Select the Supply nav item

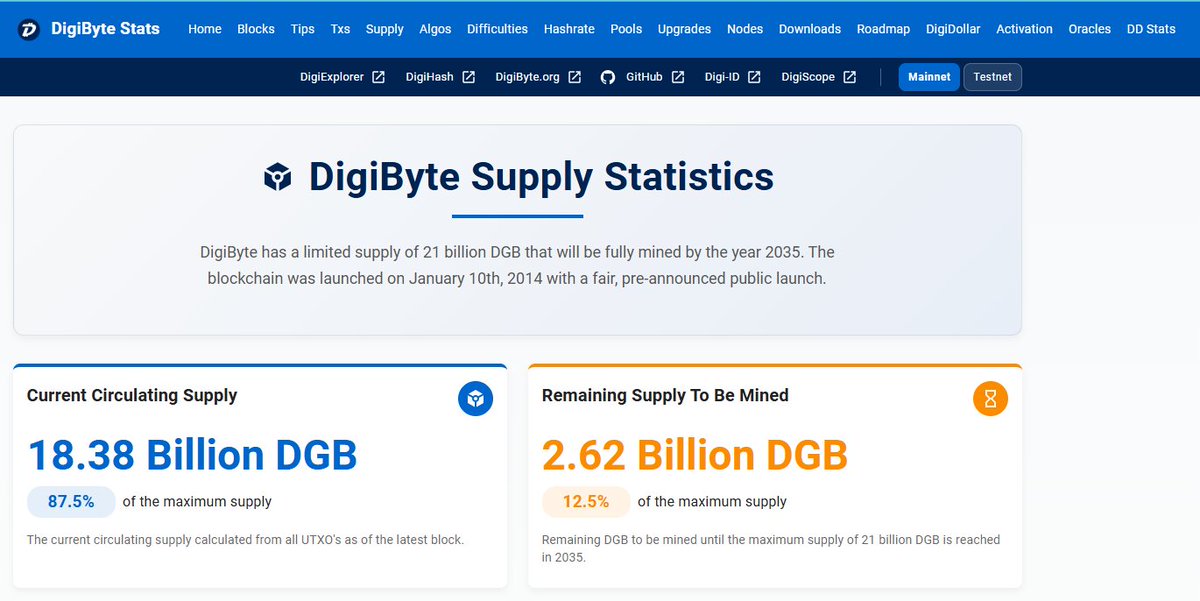click(x=385, y=29)
